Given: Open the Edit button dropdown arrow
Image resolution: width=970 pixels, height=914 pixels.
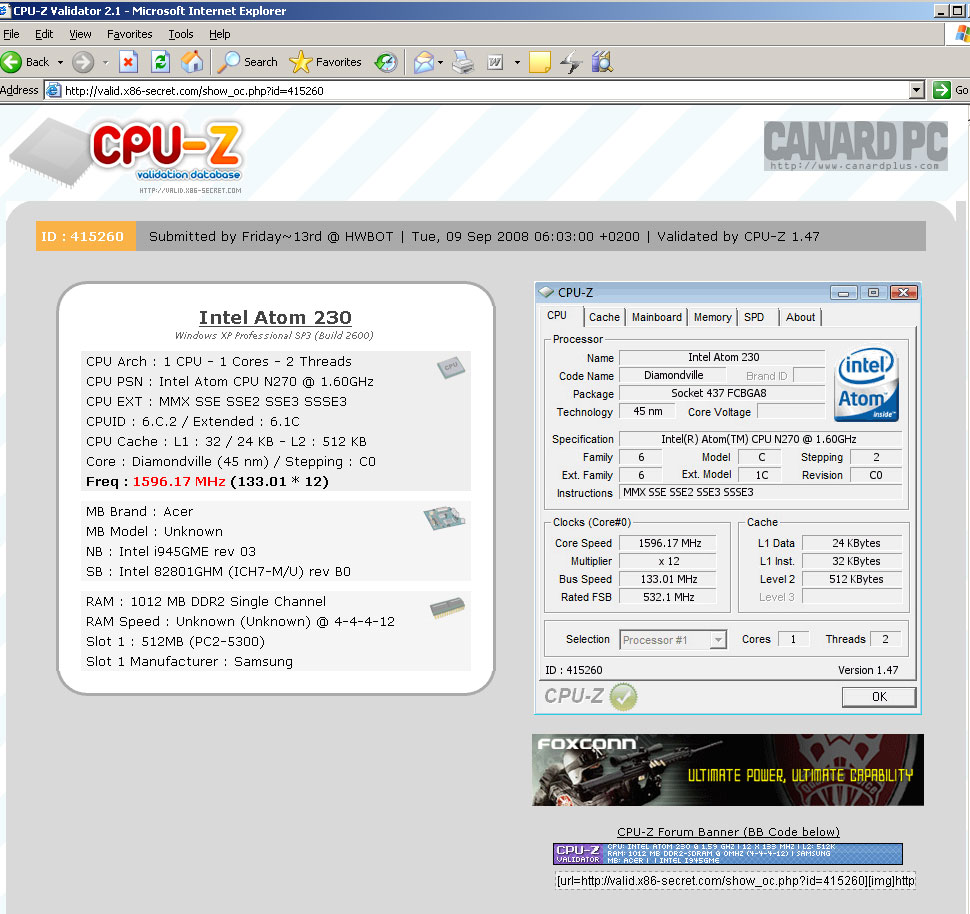Looking at the screenshot, I should click(x=517, y=62).
